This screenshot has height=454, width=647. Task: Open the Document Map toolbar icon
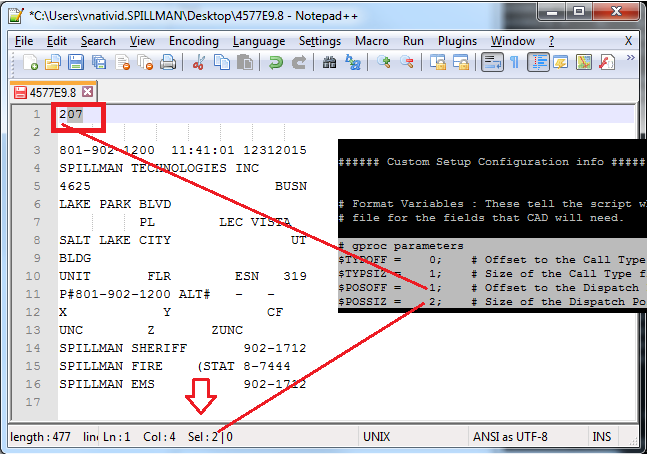(584, 63)
